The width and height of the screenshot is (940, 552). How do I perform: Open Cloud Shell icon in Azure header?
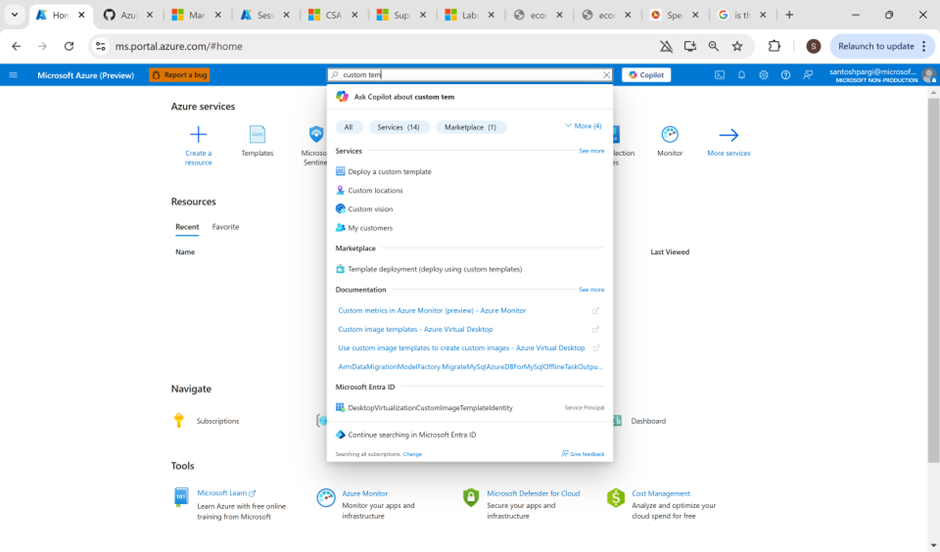coord(719,75)
